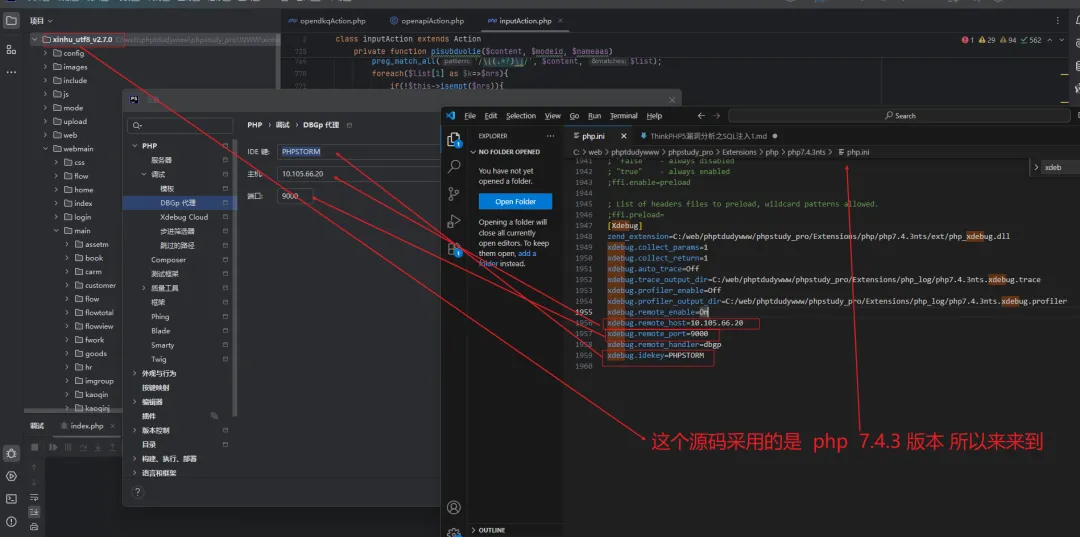Viewport: 1080px width, 537px height.
Task: Toggle replace chevron in VS Code find widget
Action: [1038, 167]
